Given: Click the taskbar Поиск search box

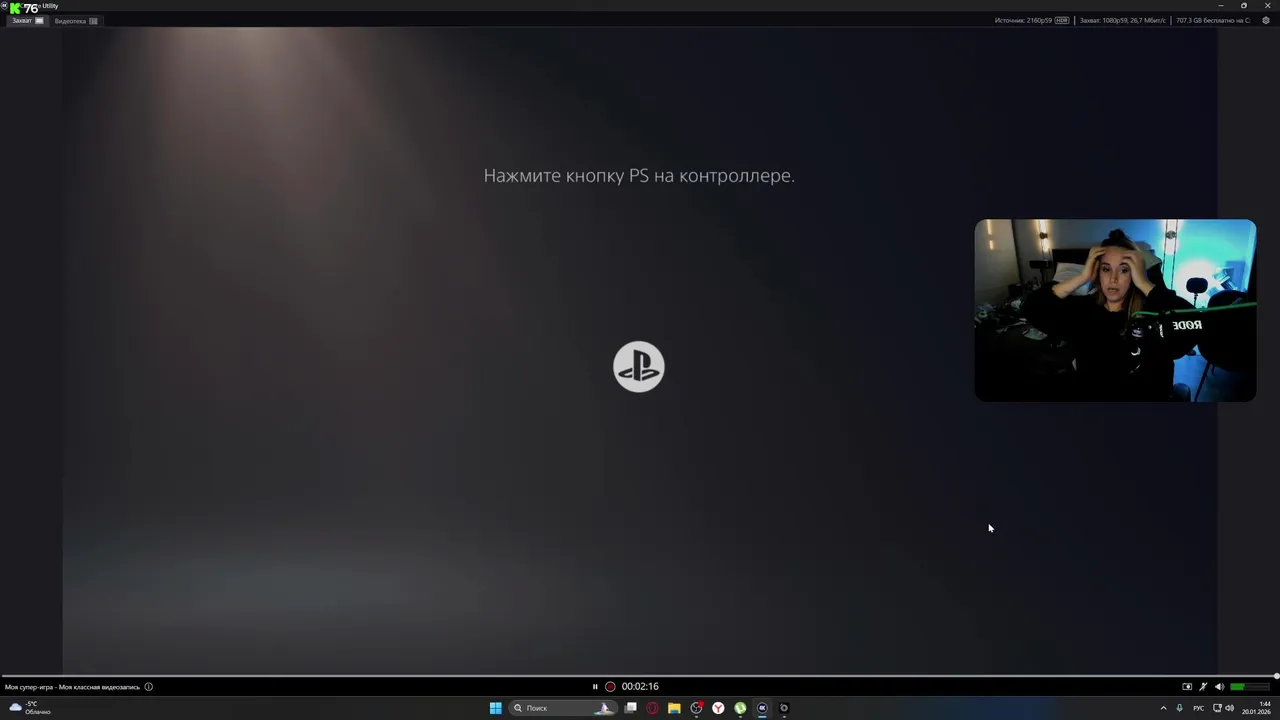Looking at the screenshot, I should [x=565, y=708].
